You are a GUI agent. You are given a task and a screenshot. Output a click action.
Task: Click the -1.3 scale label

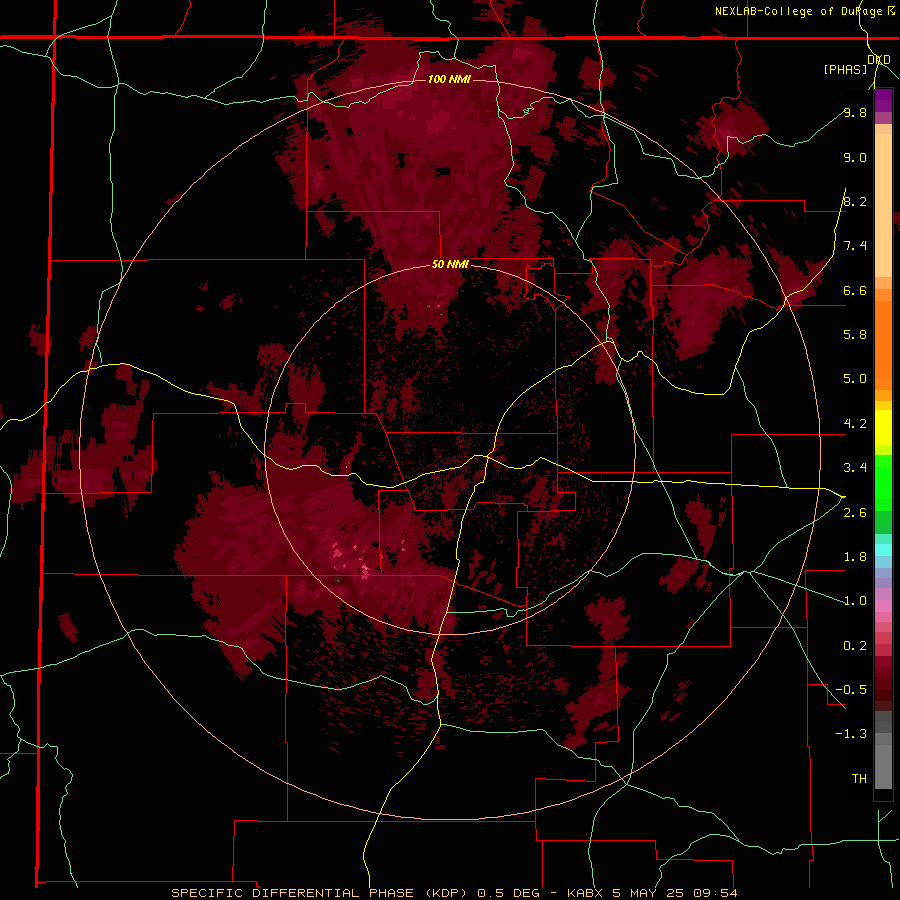(851, 734)
